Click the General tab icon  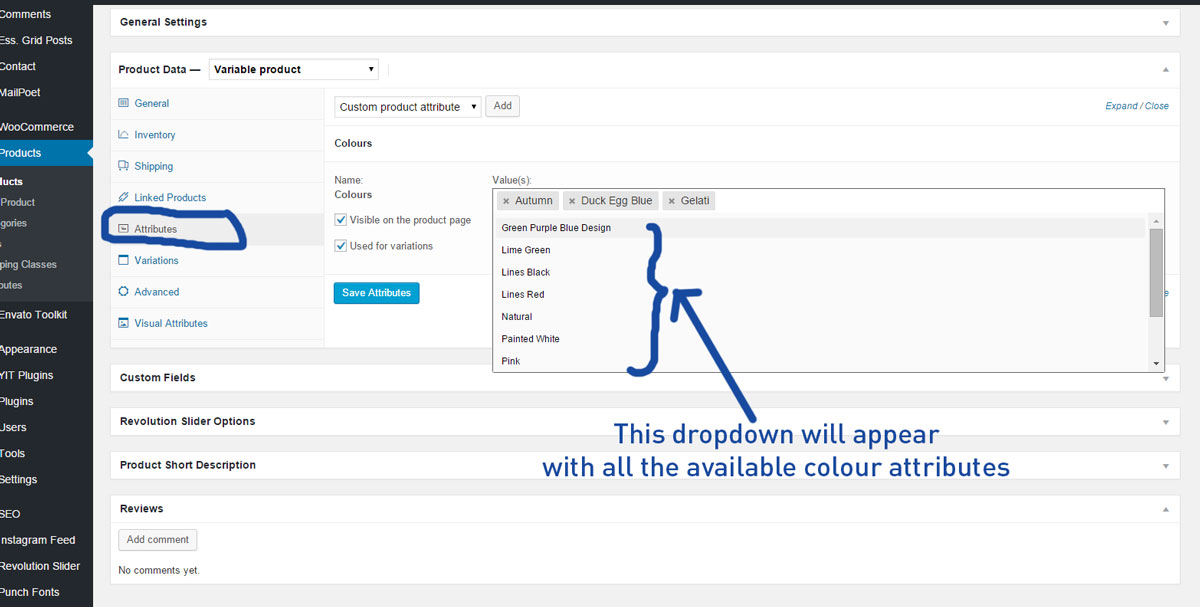pyautogui.click(x=124, y=103)
